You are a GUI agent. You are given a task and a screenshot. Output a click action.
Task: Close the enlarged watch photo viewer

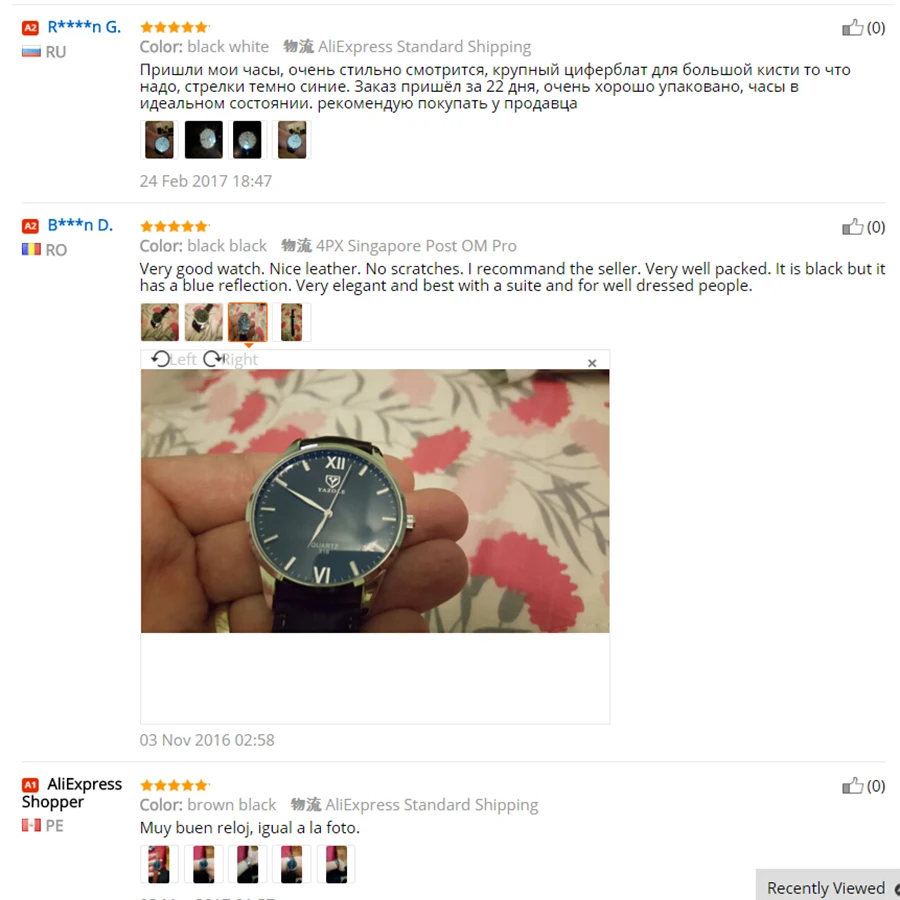[592, 363]
